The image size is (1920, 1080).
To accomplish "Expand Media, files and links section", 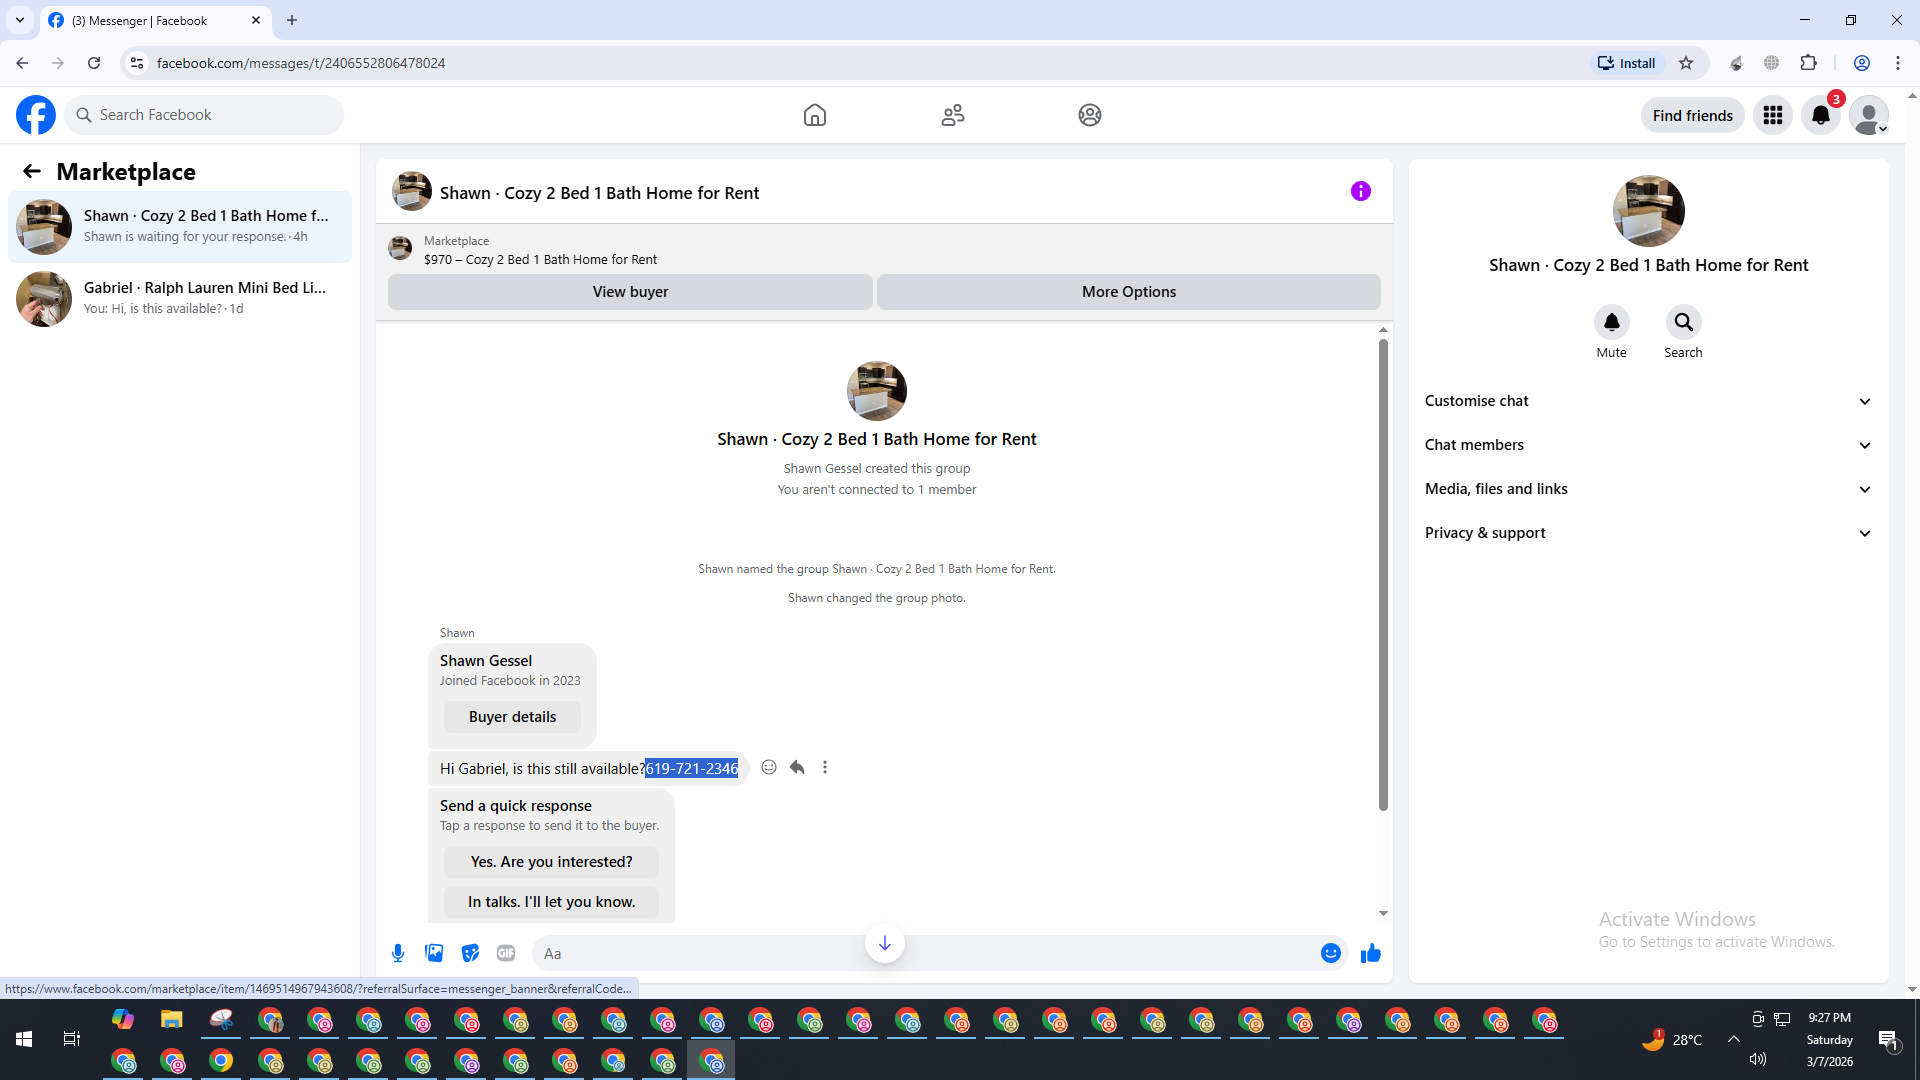I will pyautogui.click(x=1649, y=489).
